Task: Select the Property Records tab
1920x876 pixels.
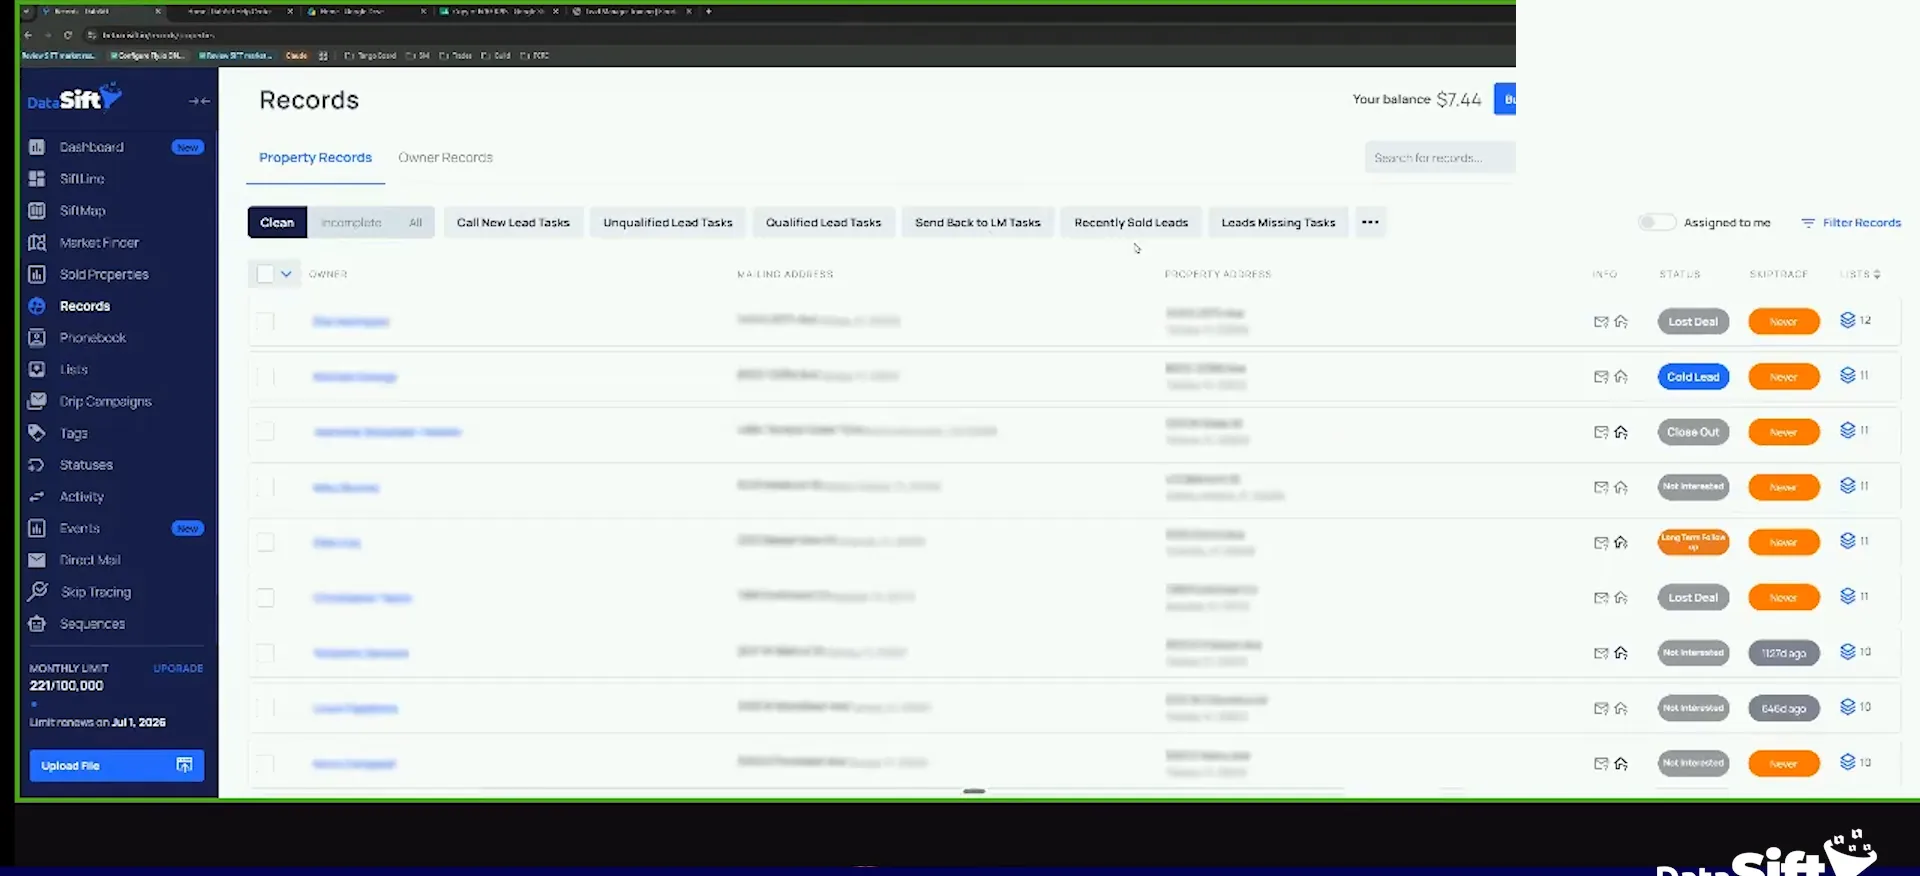Action: [315, 158]
